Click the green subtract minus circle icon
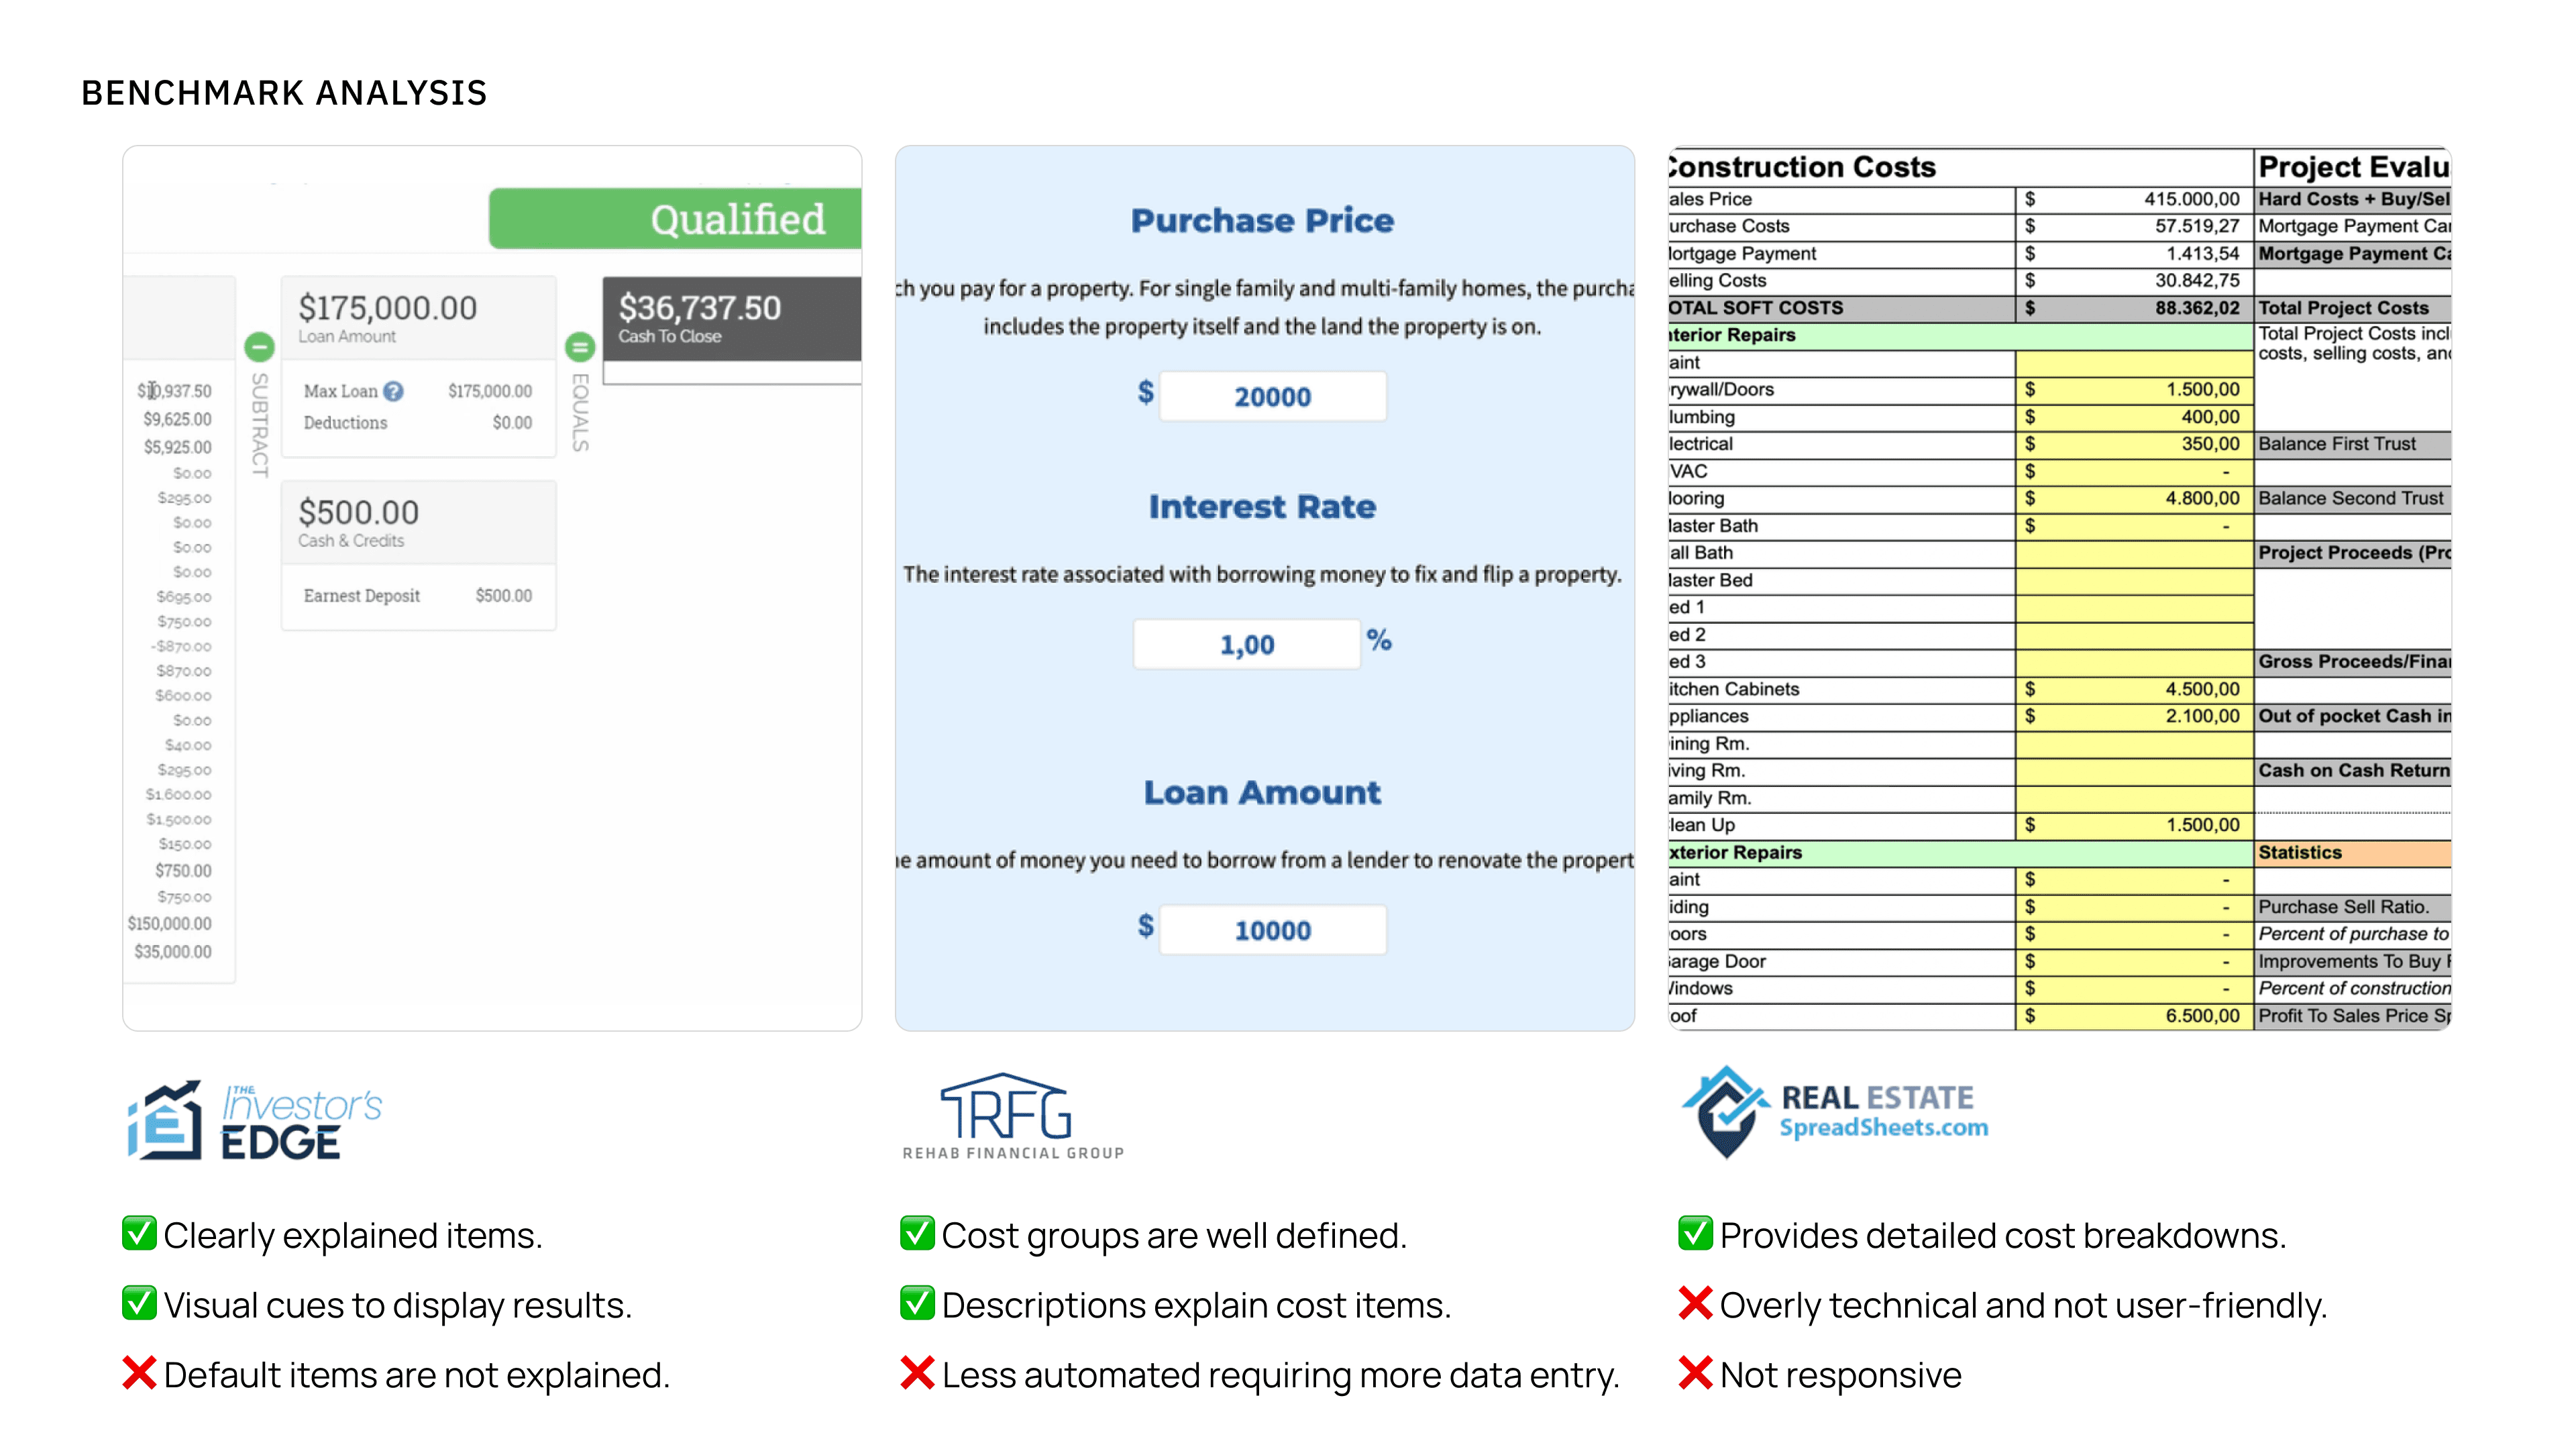This screenshot has width=2576, height=1449. 259,347
